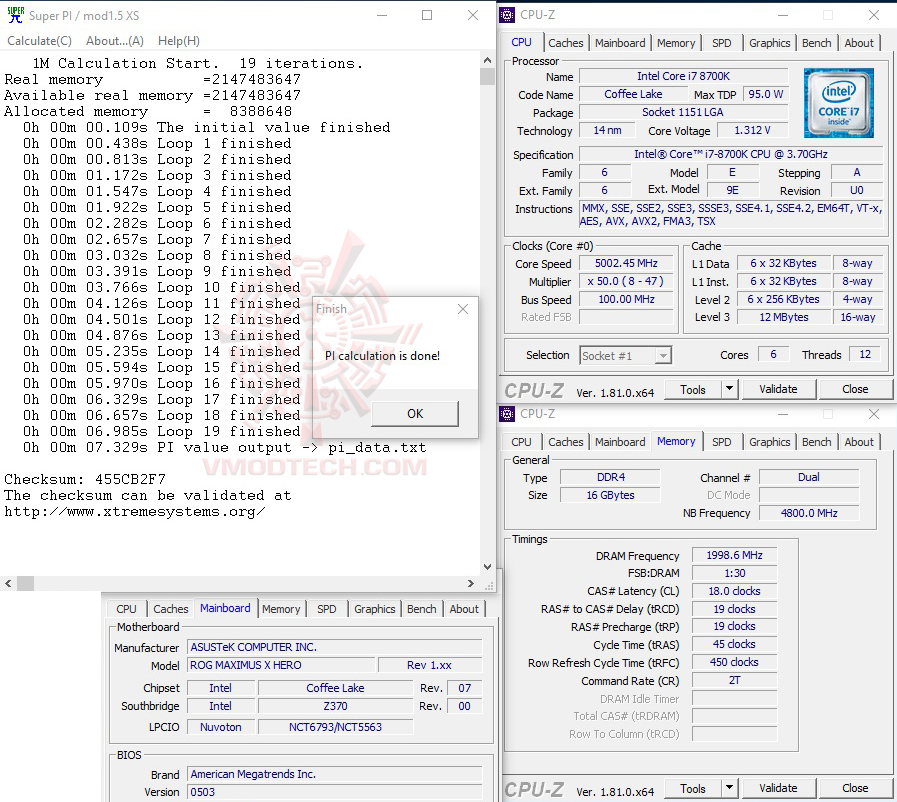Click the NB Frequency 4800.0 MHz value
The image size is (897, 802).
pyautogui.click(x=809, y=513)
